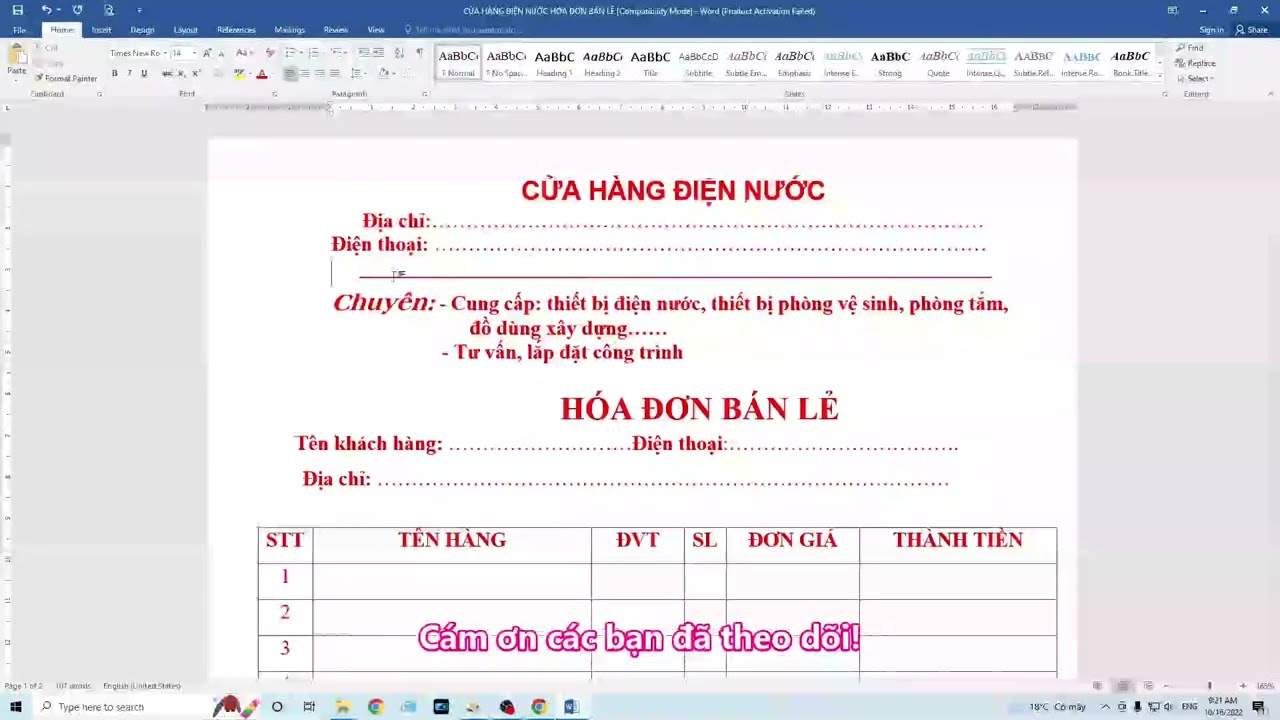Clear all formatting icon

tap(270, 53)
